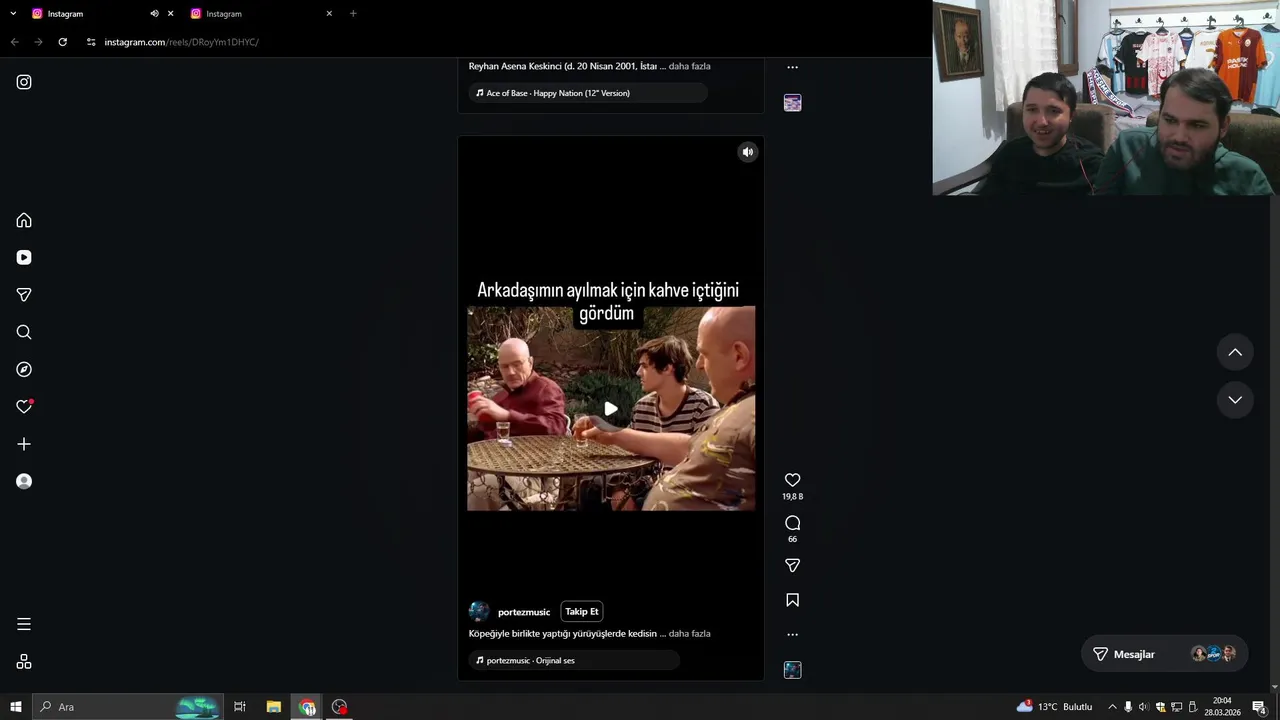Viewport: 1280px width, 720px height.
Task: Open comments on portezmusic reel
Action: 792,523
